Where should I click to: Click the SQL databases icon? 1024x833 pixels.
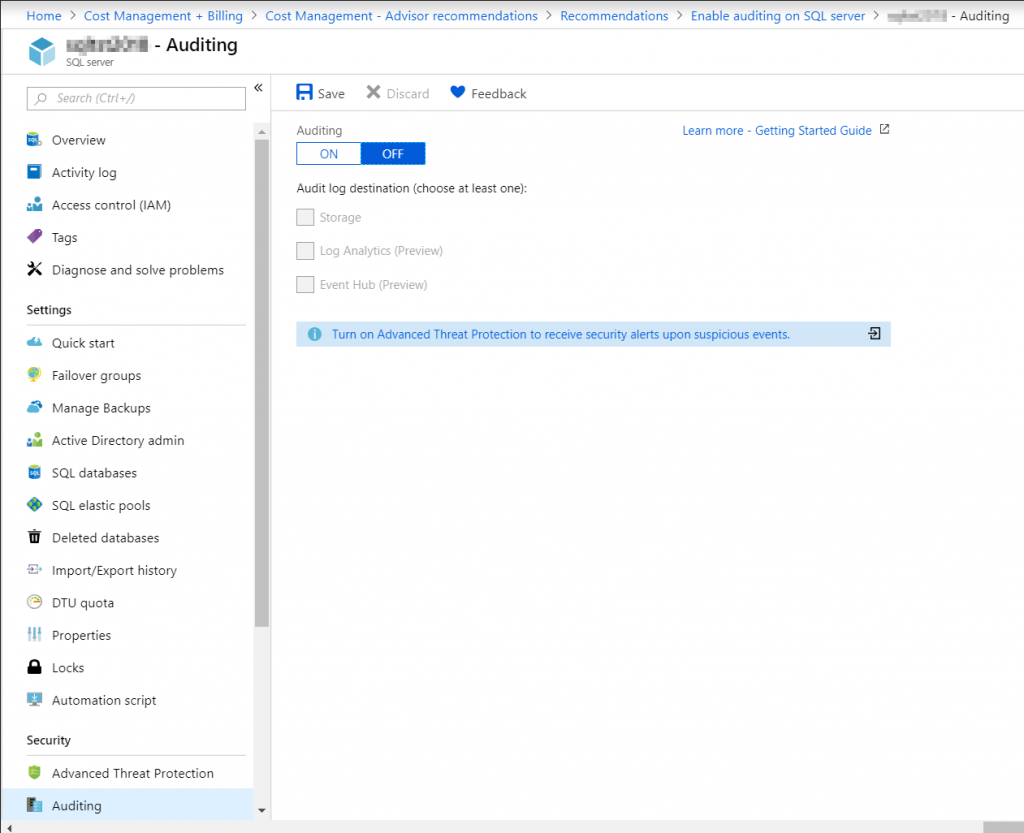click(x=34, y=472)
